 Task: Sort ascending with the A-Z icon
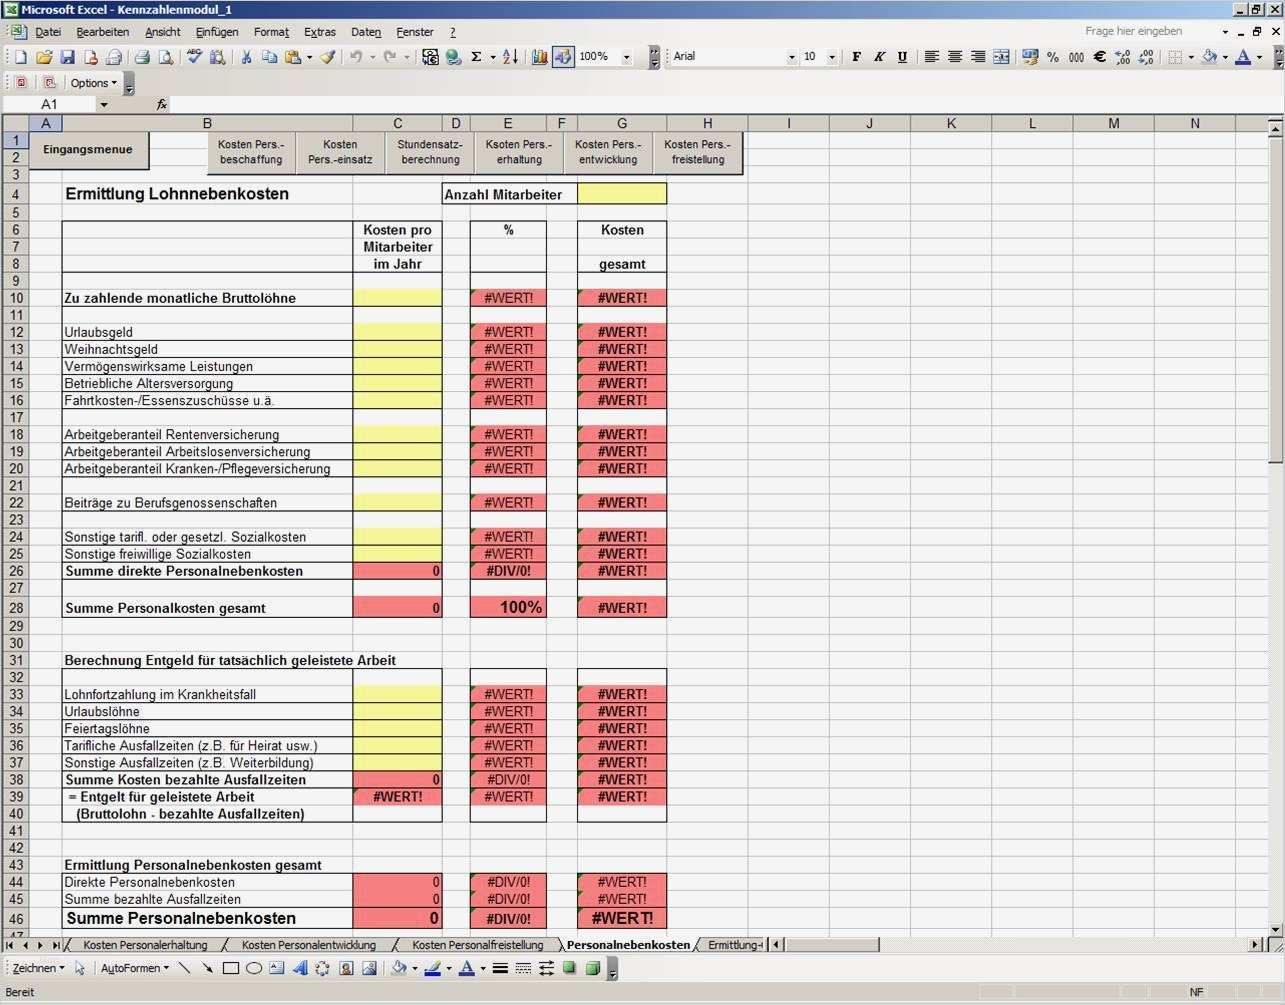(510, 57)
